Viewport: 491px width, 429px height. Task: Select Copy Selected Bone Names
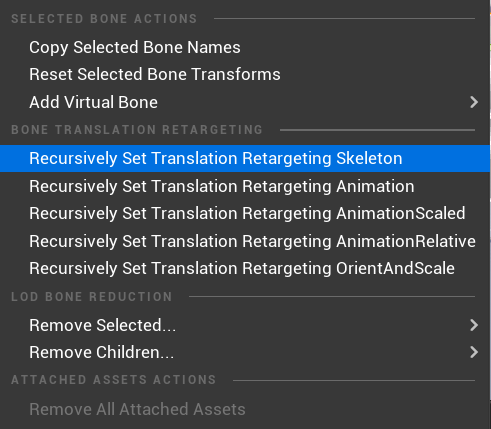pyautogui.click(x=245, y=47)
